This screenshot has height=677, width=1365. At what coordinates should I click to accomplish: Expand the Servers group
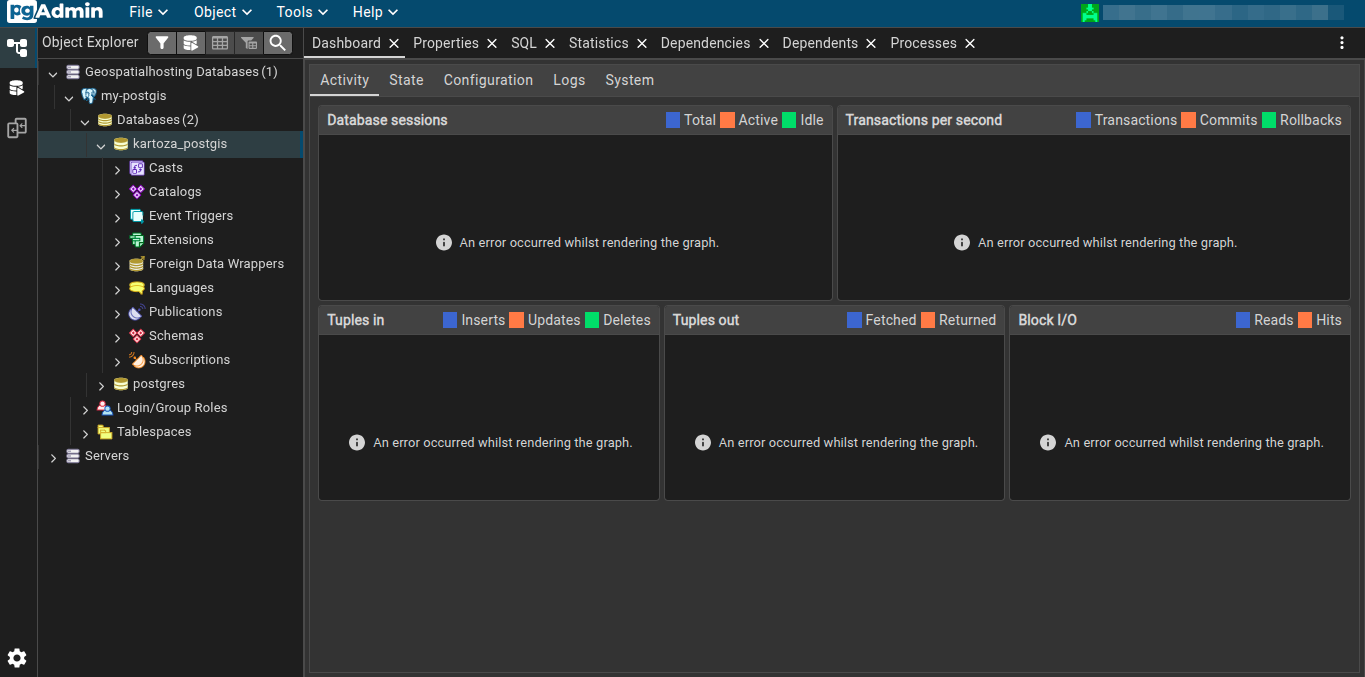coord(53,457)
